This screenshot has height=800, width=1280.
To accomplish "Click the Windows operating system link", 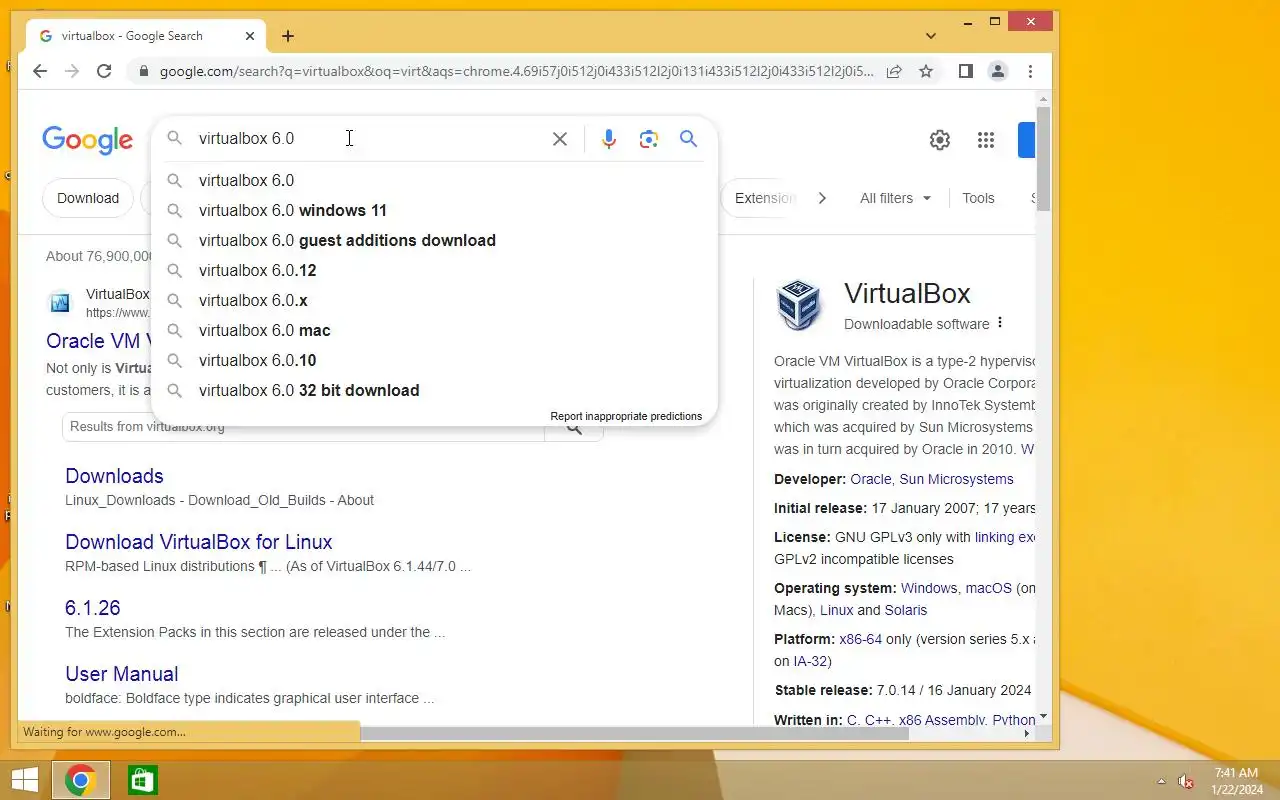I will click(x=929, y=588).
